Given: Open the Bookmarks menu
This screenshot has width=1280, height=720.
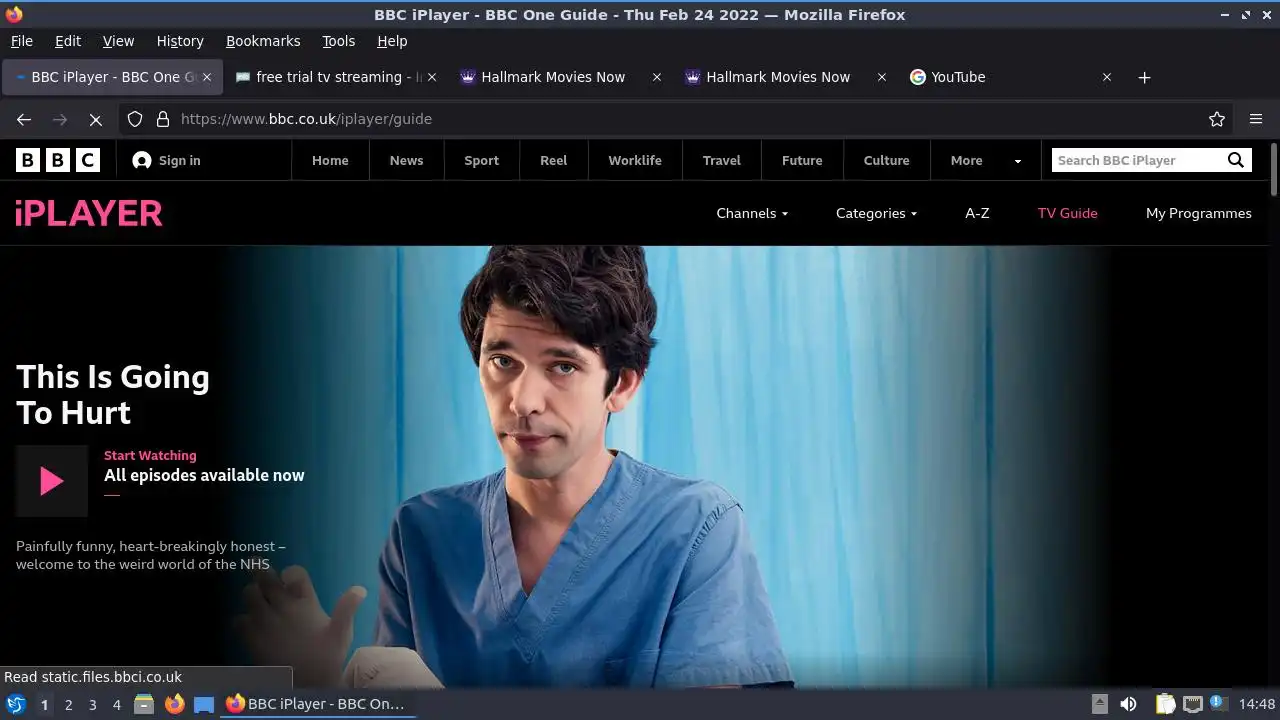Looking at the screenshot, I should pyautogui.click(x=263, y=41).
